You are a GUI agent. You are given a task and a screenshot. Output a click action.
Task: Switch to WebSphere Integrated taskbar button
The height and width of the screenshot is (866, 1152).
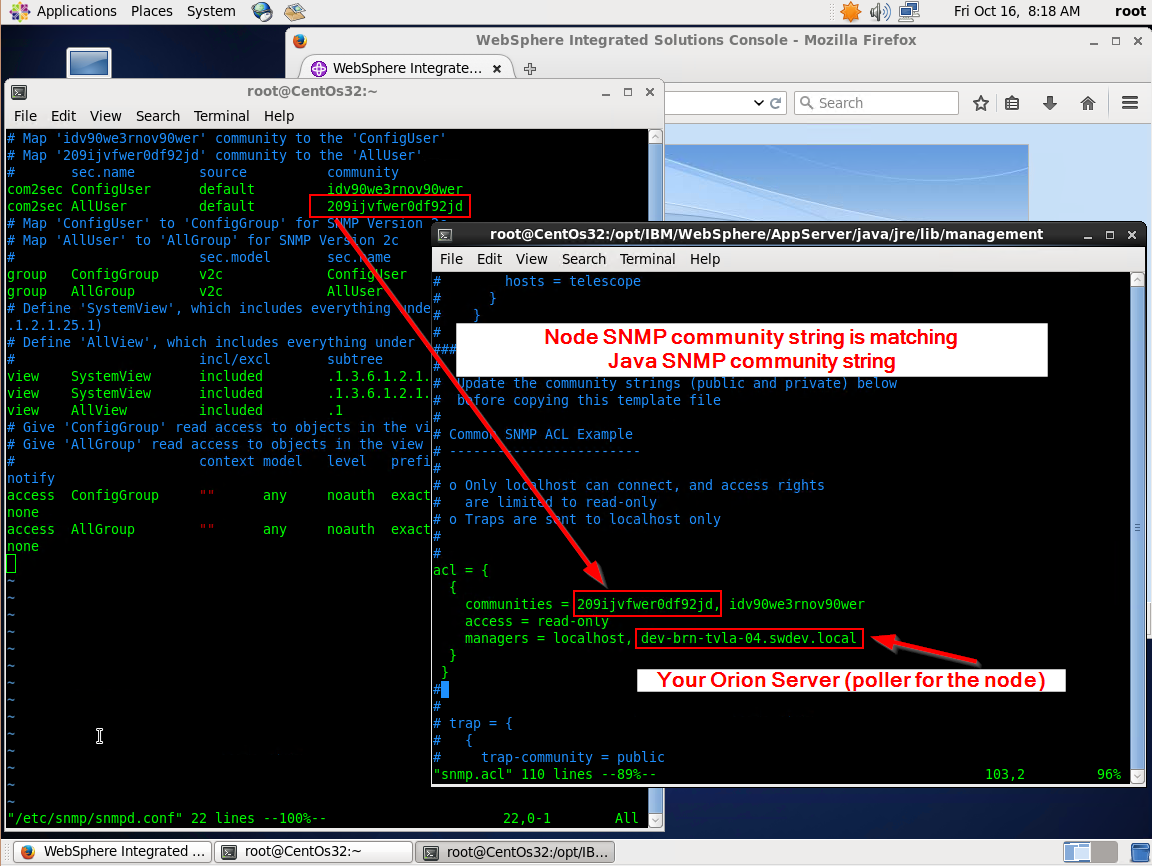pos(113,851)
